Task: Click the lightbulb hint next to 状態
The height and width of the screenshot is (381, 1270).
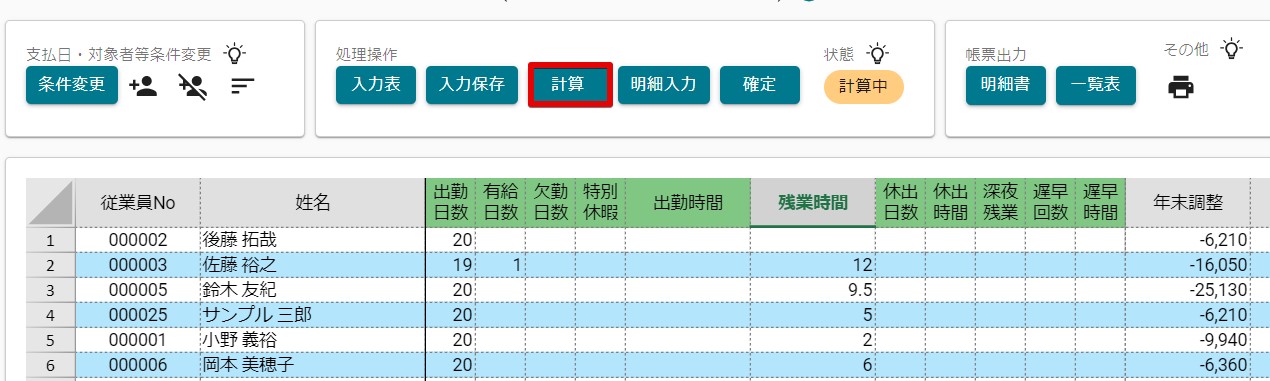Action: [x=876, y=53]
